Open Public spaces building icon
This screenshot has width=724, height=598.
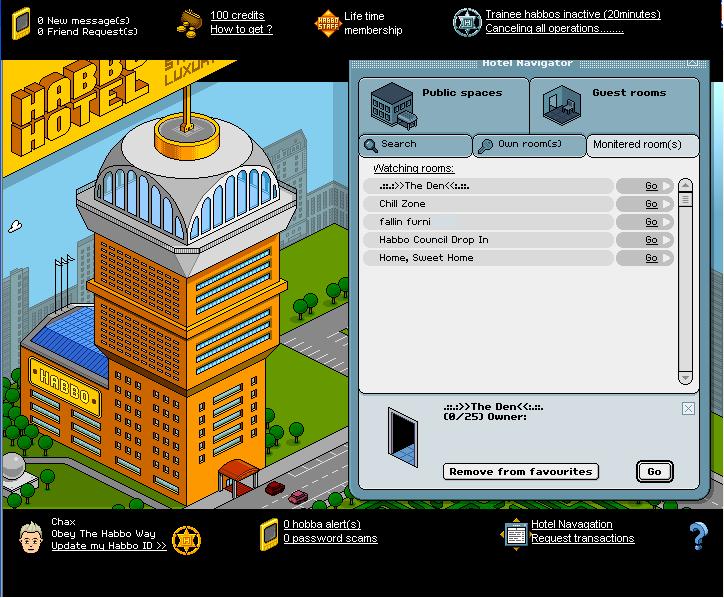393,106
